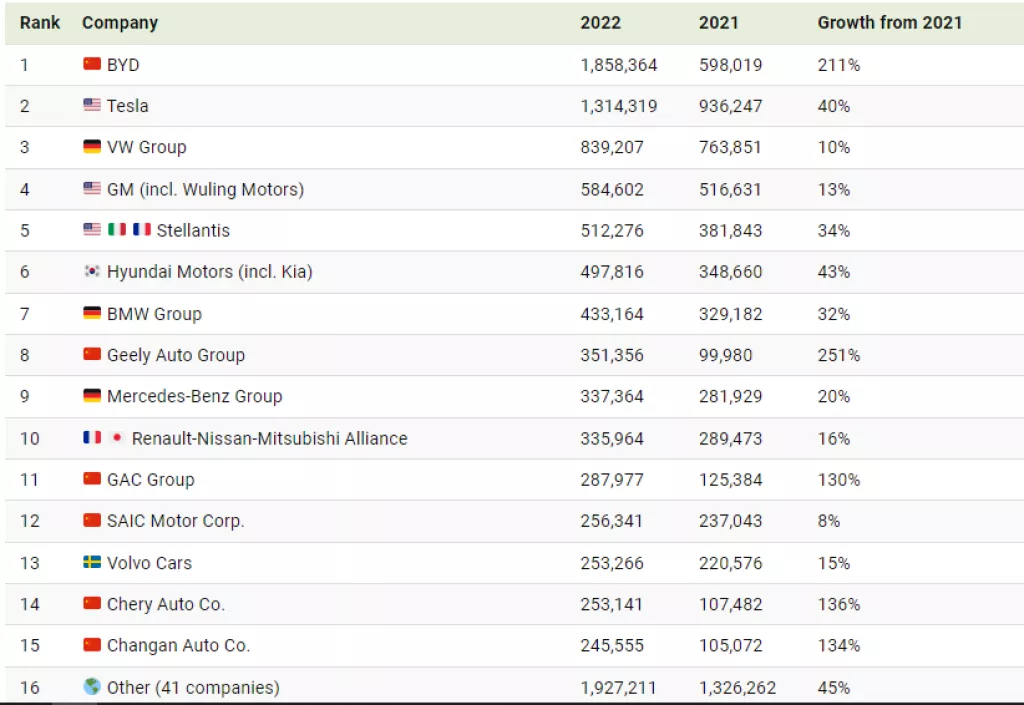The height and width of the screenshot is (705, 1024).
Task: Sort by the Rank column header
Action: point(40,22)
